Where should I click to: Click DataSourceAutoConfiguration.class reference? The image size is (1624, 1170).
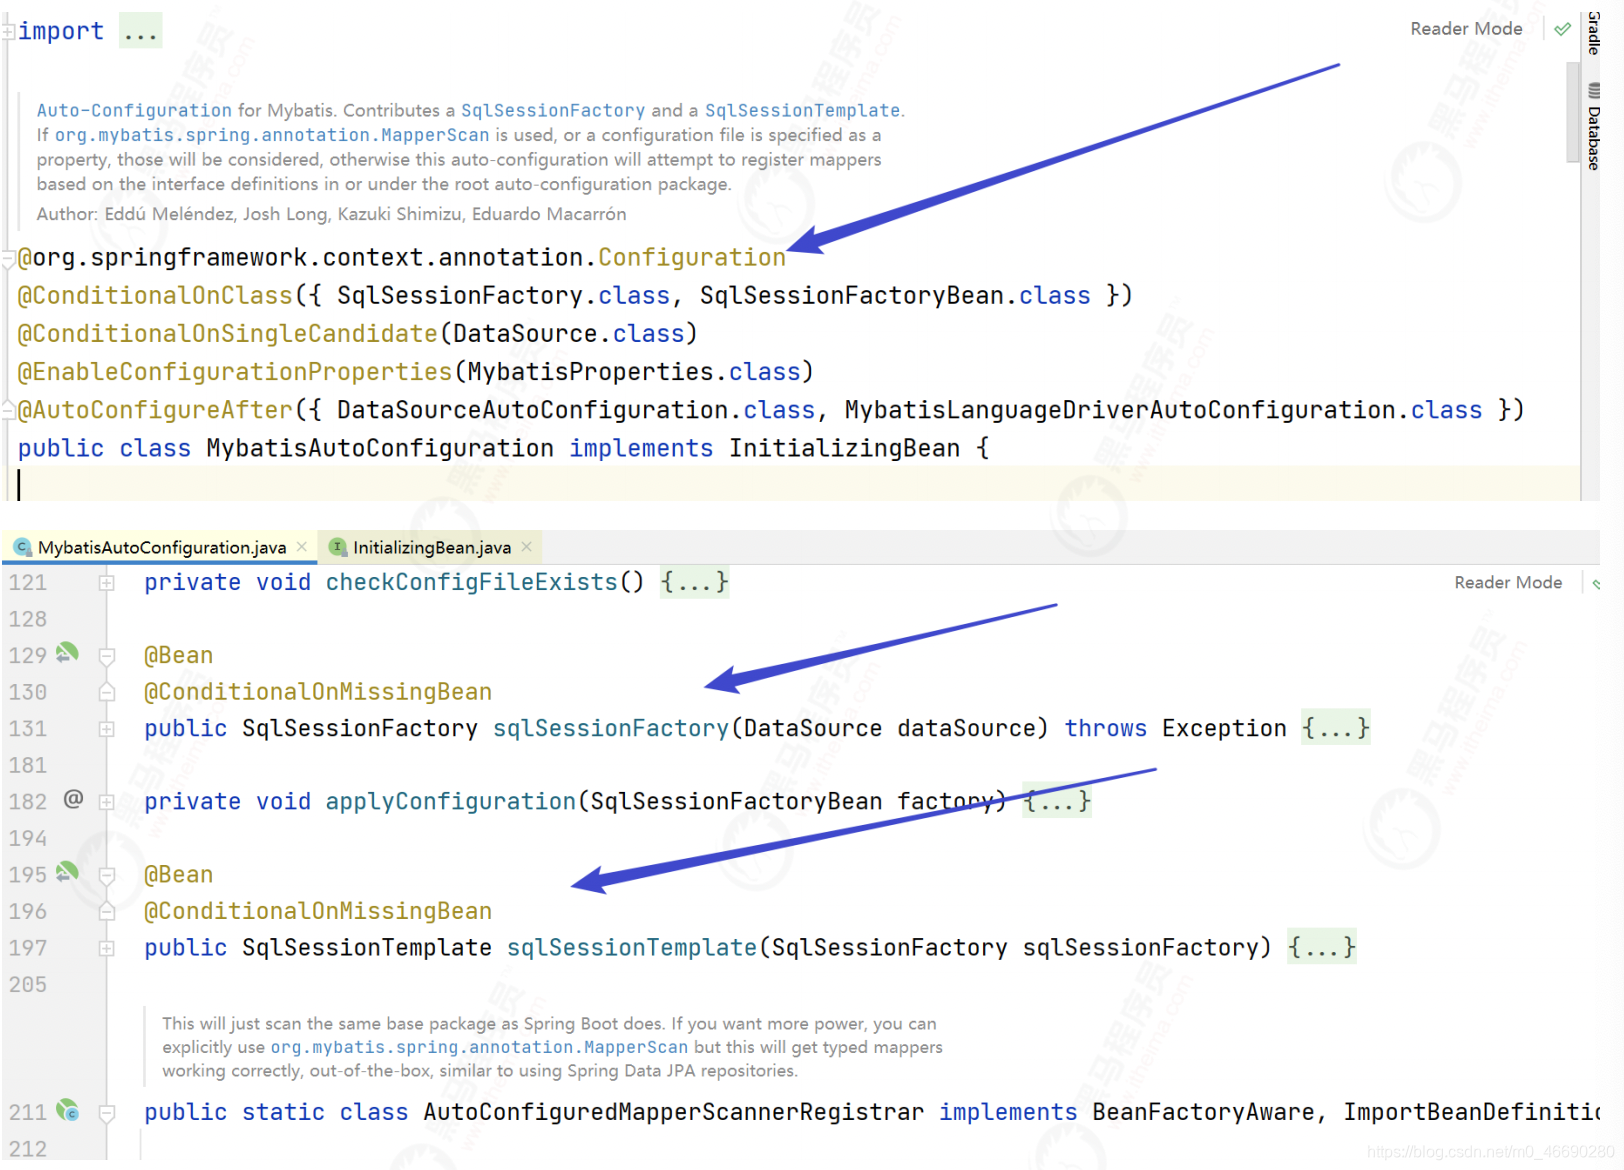[x=576, y=410]
